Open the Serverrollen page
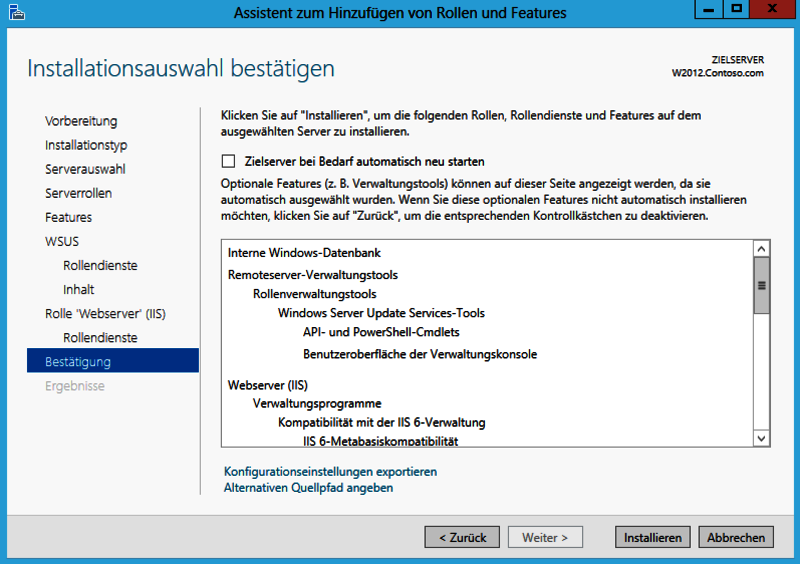The image size is (800, 564). click(x=79, y=193)
